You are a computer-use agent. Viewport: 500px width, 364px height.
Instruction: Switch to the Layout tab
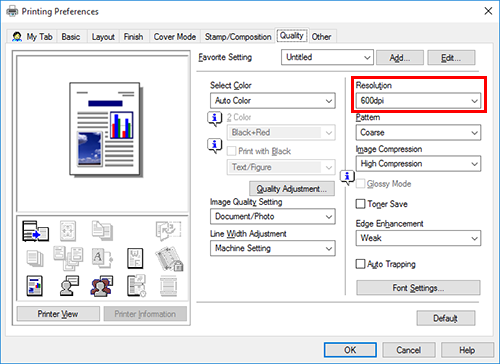103,37
